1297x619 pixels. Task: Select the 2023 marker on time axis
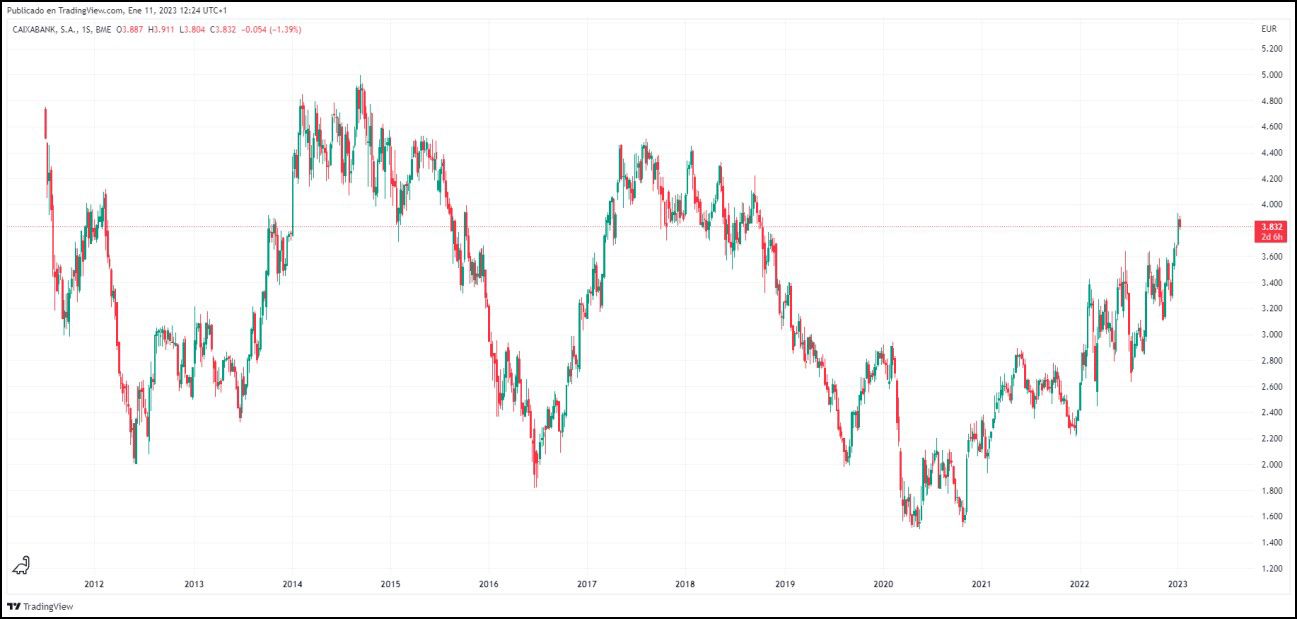pyautogui.click(x=1178, y=584)
